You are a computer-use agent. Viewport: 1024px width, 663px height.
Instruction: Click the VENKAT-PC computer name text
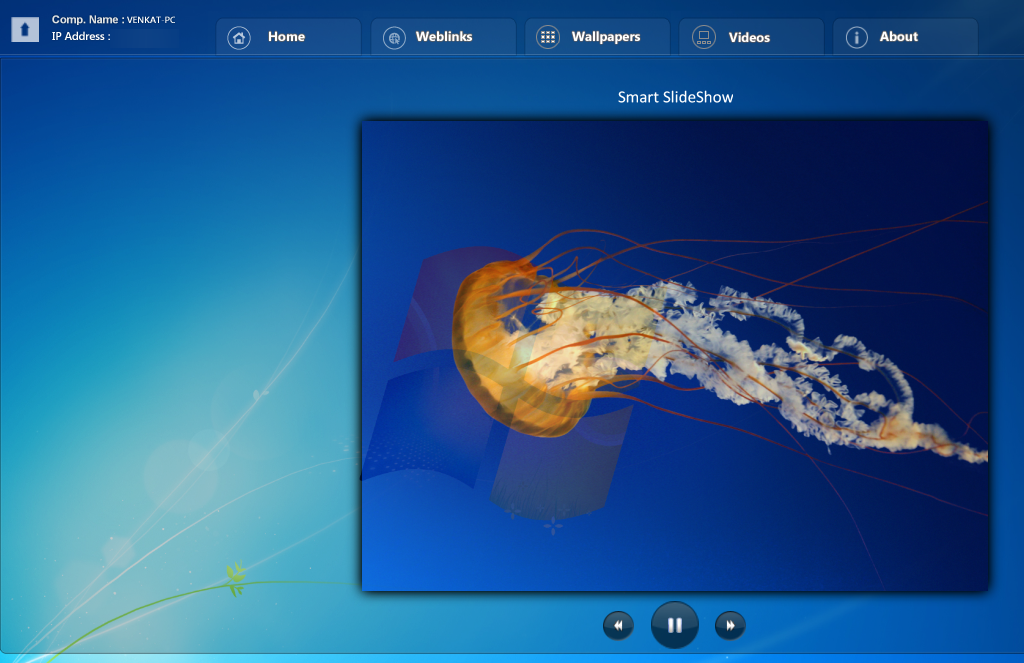click(x=151, y=20)
